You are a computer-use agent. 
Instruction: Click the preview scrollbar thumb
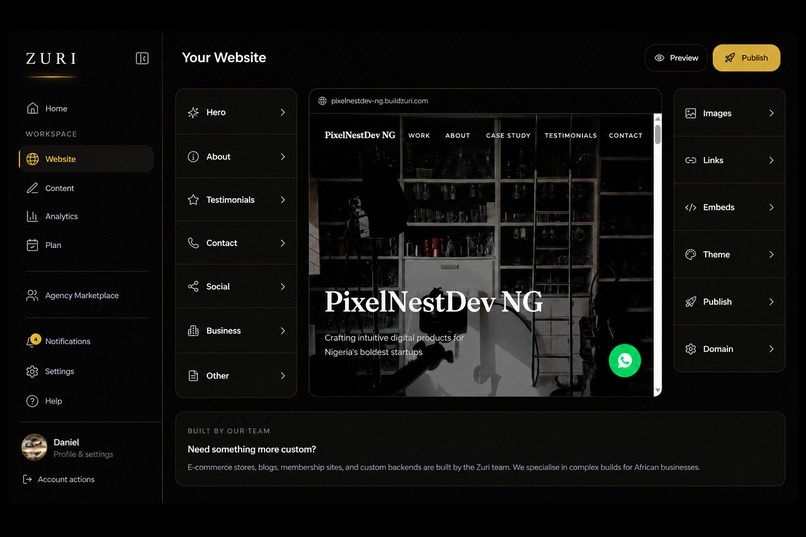pos(657,134)
